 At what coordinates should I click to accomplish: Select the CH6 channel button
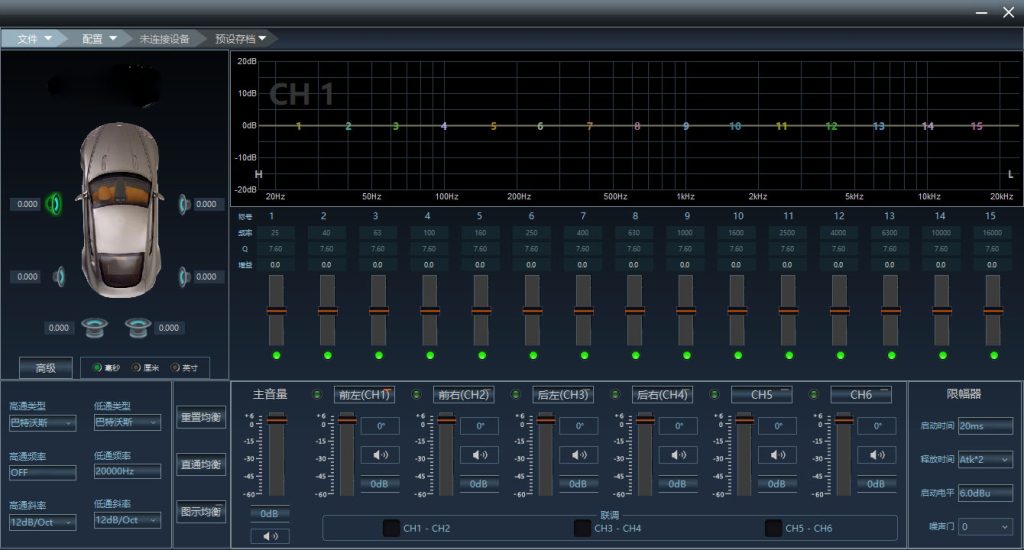[x=861, y=395]
